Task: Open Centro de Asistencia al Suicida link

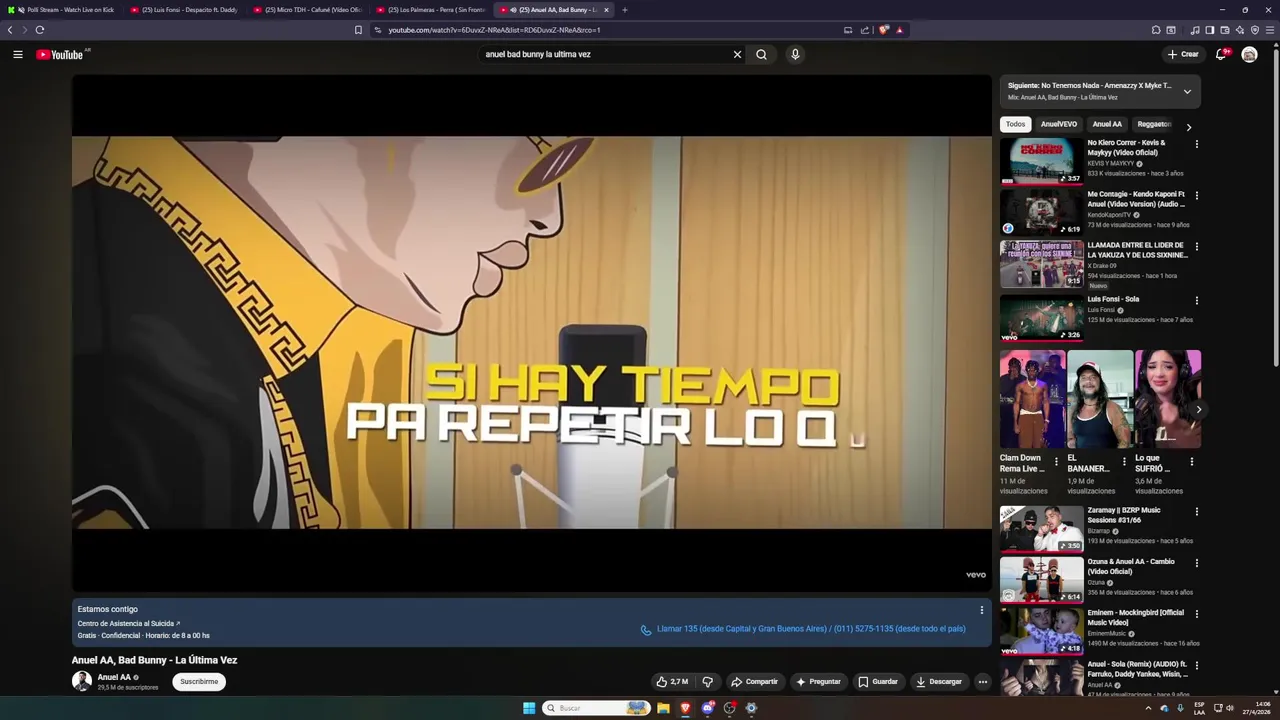Action: (x=128, y=623)
